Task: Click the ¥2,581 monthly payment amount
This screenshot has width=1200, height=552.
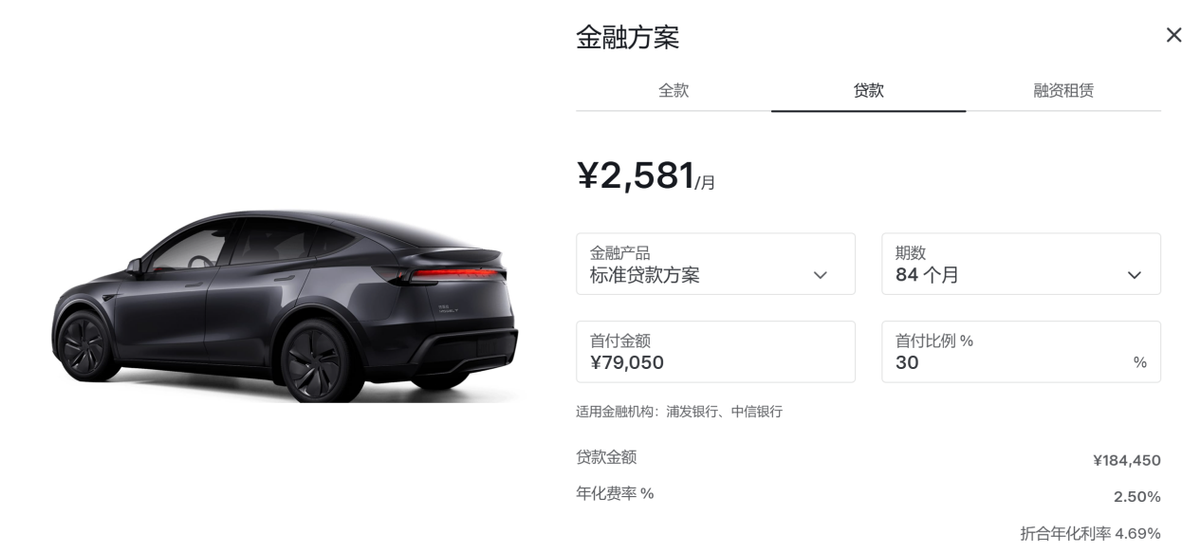Action: point(636,175)
